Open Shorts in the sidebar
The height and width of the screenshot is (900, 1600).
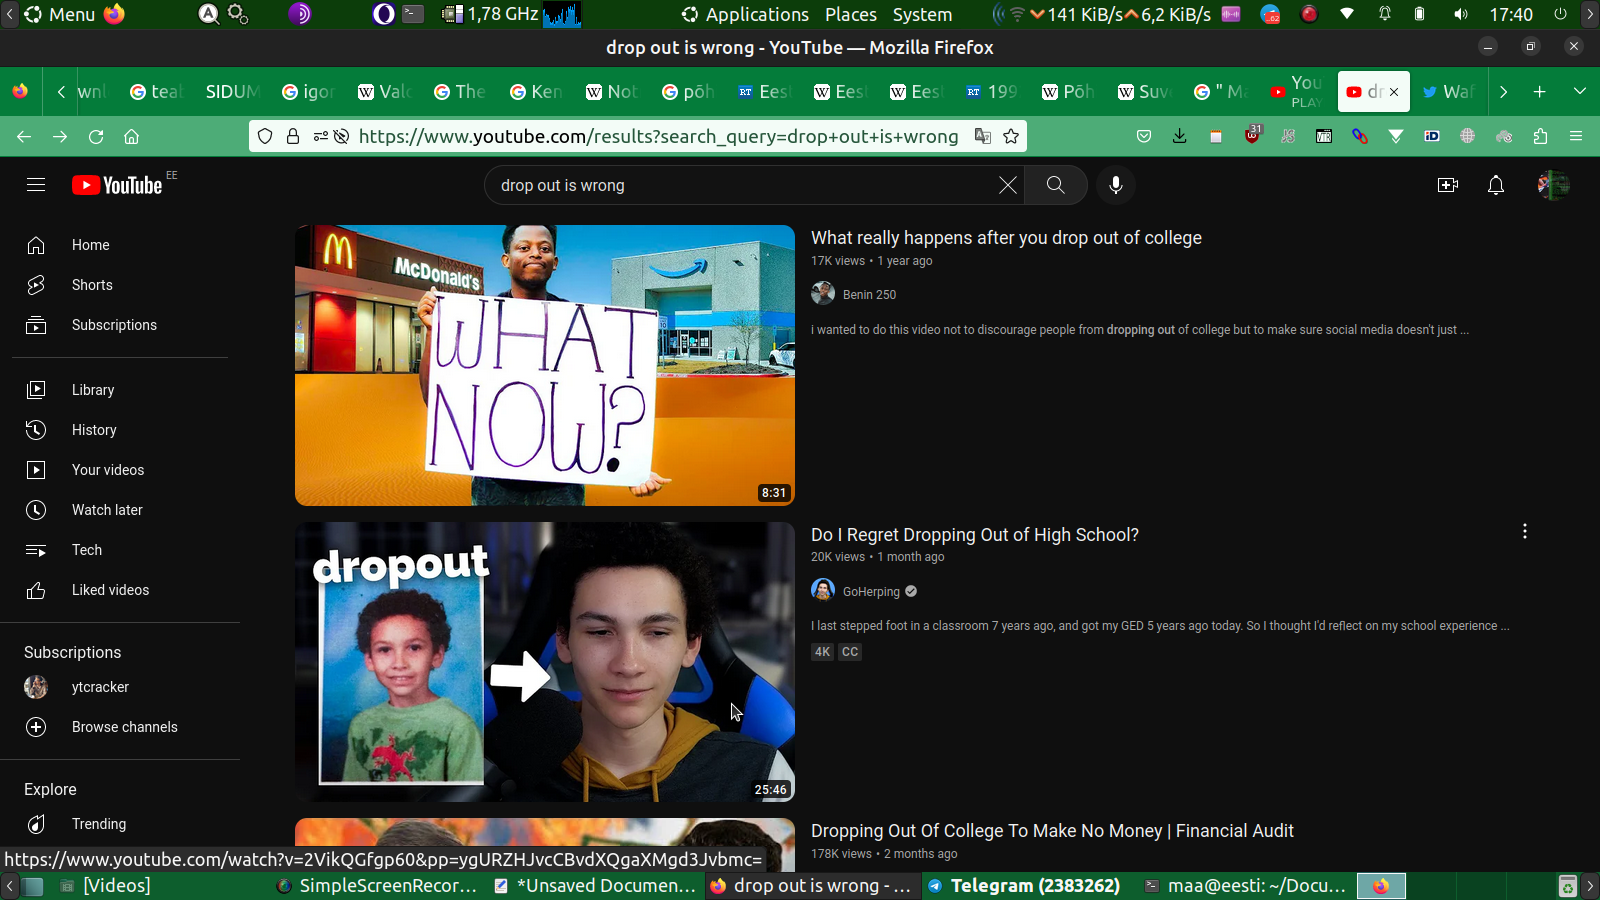120,285
